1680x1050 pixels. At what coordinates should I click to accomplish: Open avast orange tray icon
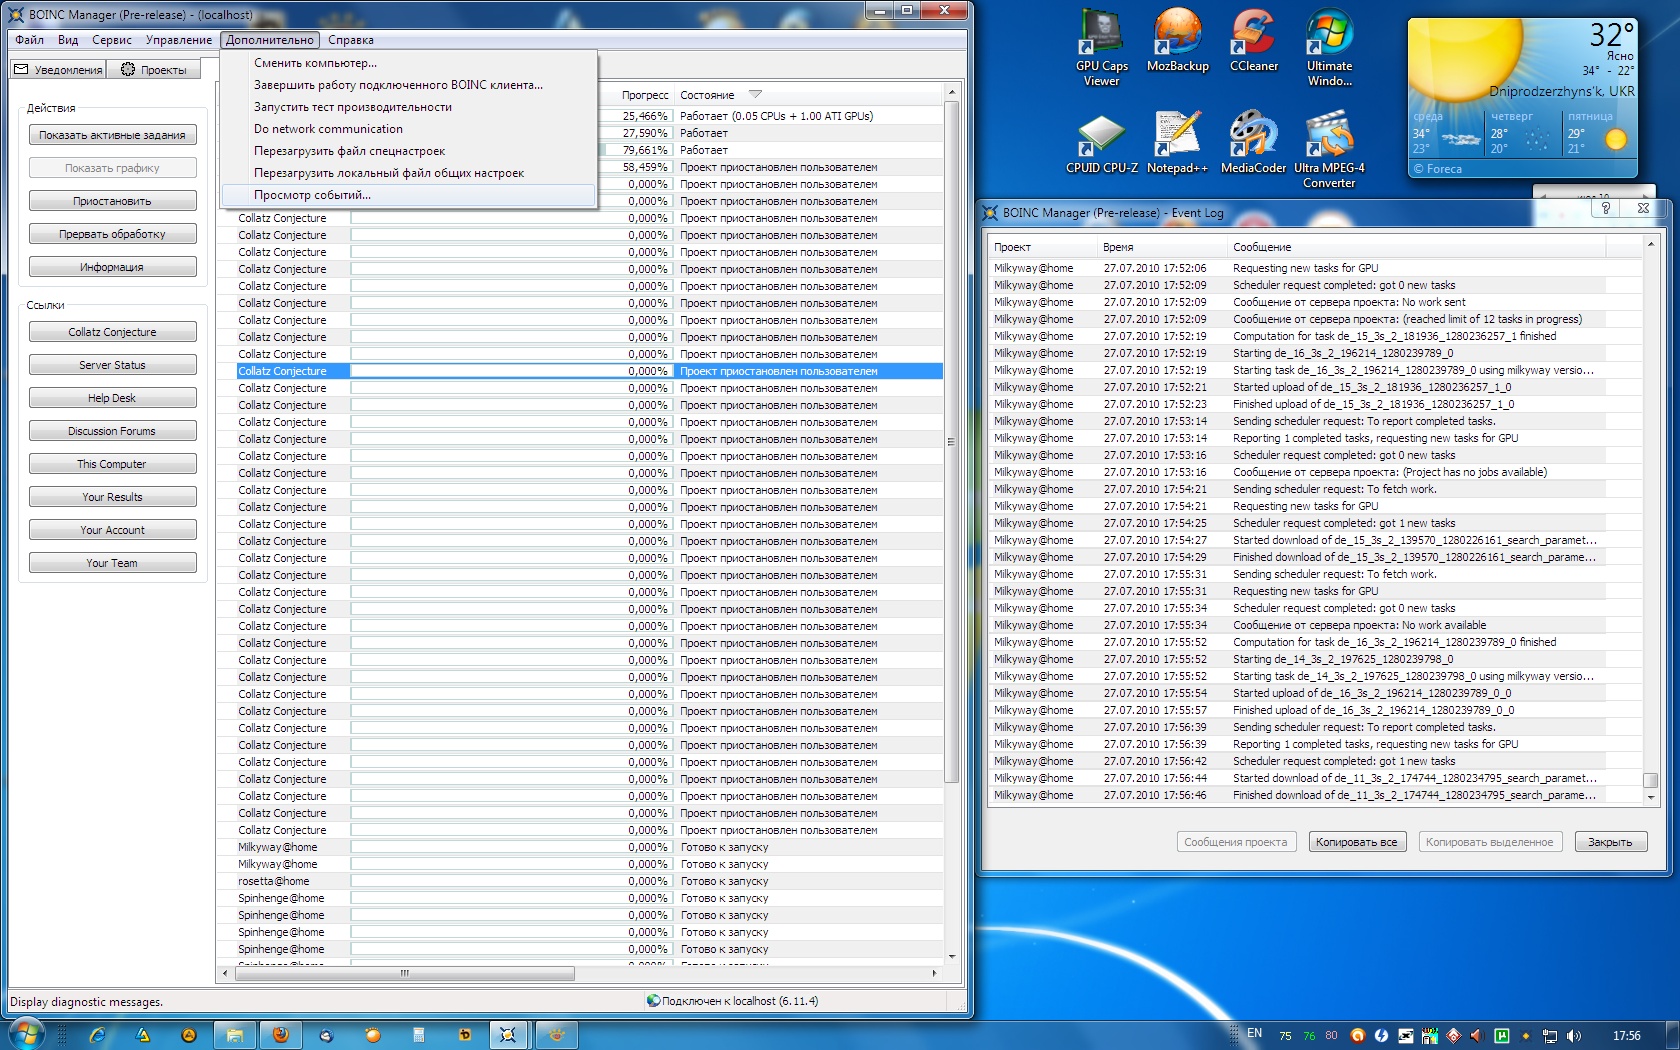pyautogui.click(x=1357, y=1035)
